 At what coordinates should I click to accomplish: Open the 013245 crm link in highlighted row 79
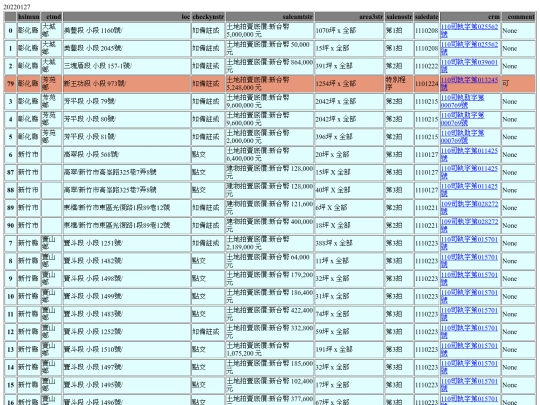coord(469,83)
